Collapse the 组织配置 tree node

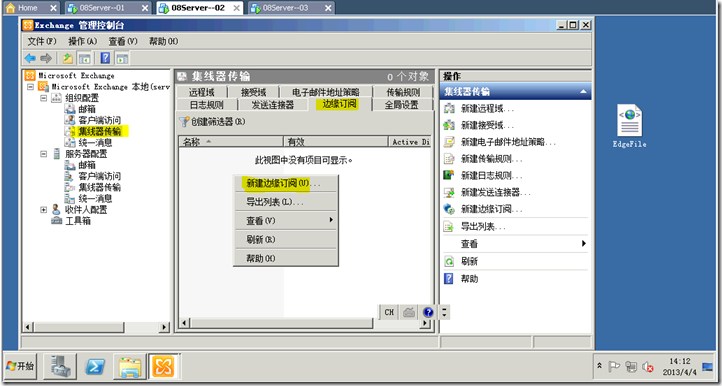tap(43, 98)
